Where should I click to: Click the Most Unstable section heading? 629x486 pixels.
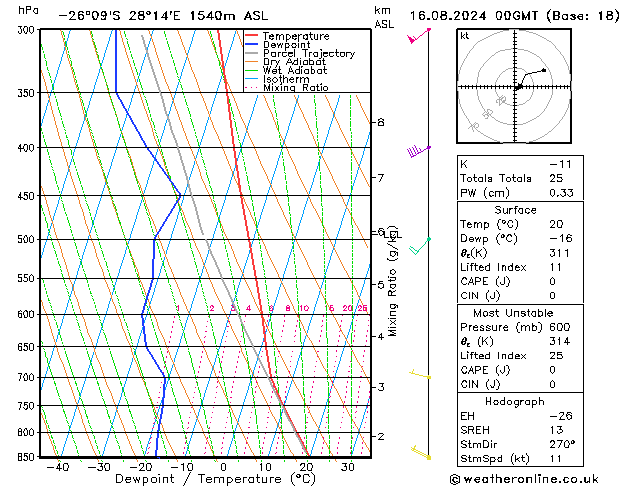pyautogui.click(x=513, y=313)
